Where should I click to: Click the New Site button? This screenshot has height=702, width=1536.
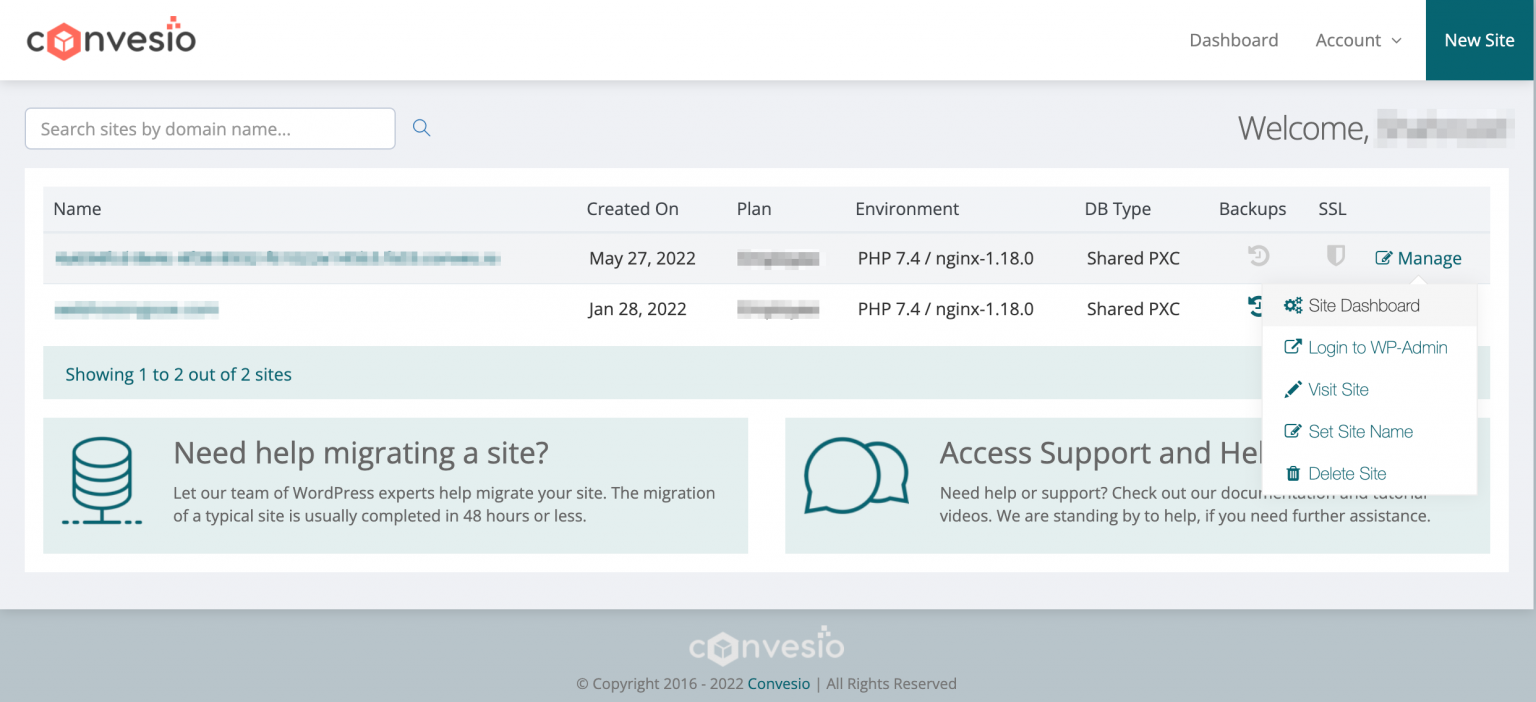tap(1479, 40)
